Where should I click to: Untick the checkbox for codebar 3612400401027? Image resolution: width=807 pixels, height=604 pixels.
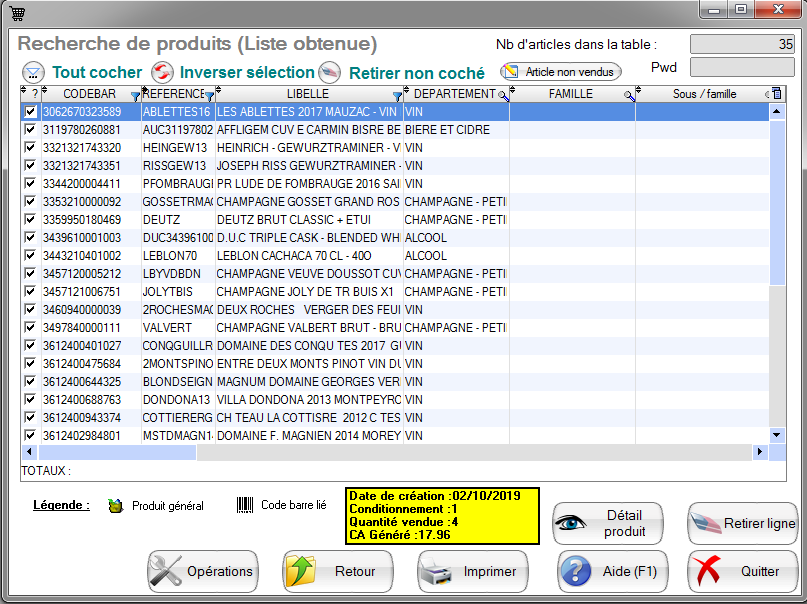coord(30,346)
